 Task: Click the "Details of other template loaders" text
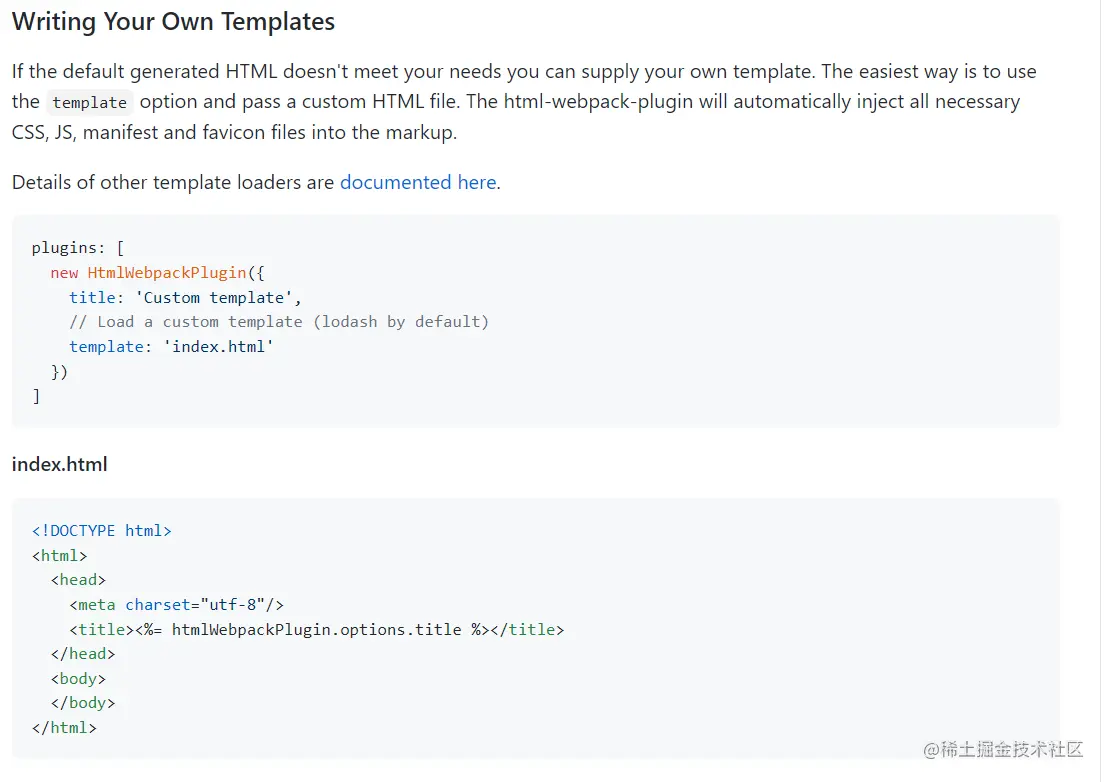coord(173,182)
